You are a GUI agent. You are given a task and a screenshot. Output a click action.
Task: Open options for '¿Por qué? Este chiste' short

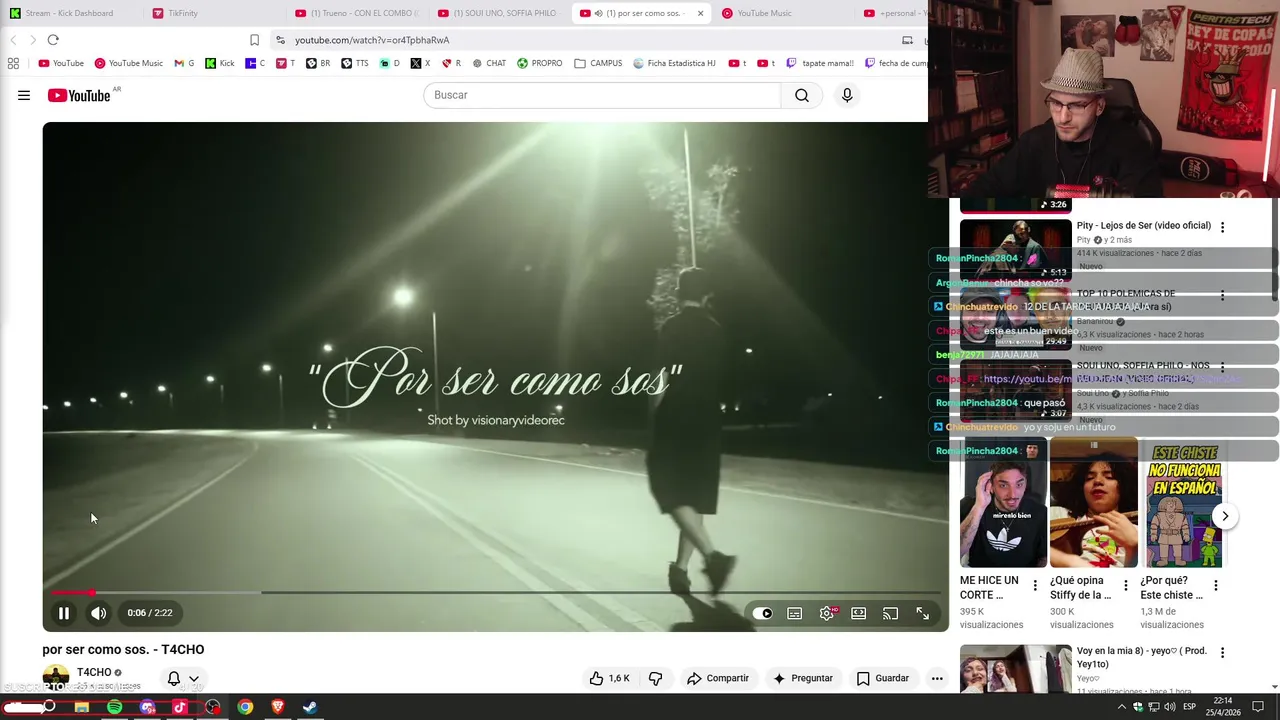[1216, 585]
